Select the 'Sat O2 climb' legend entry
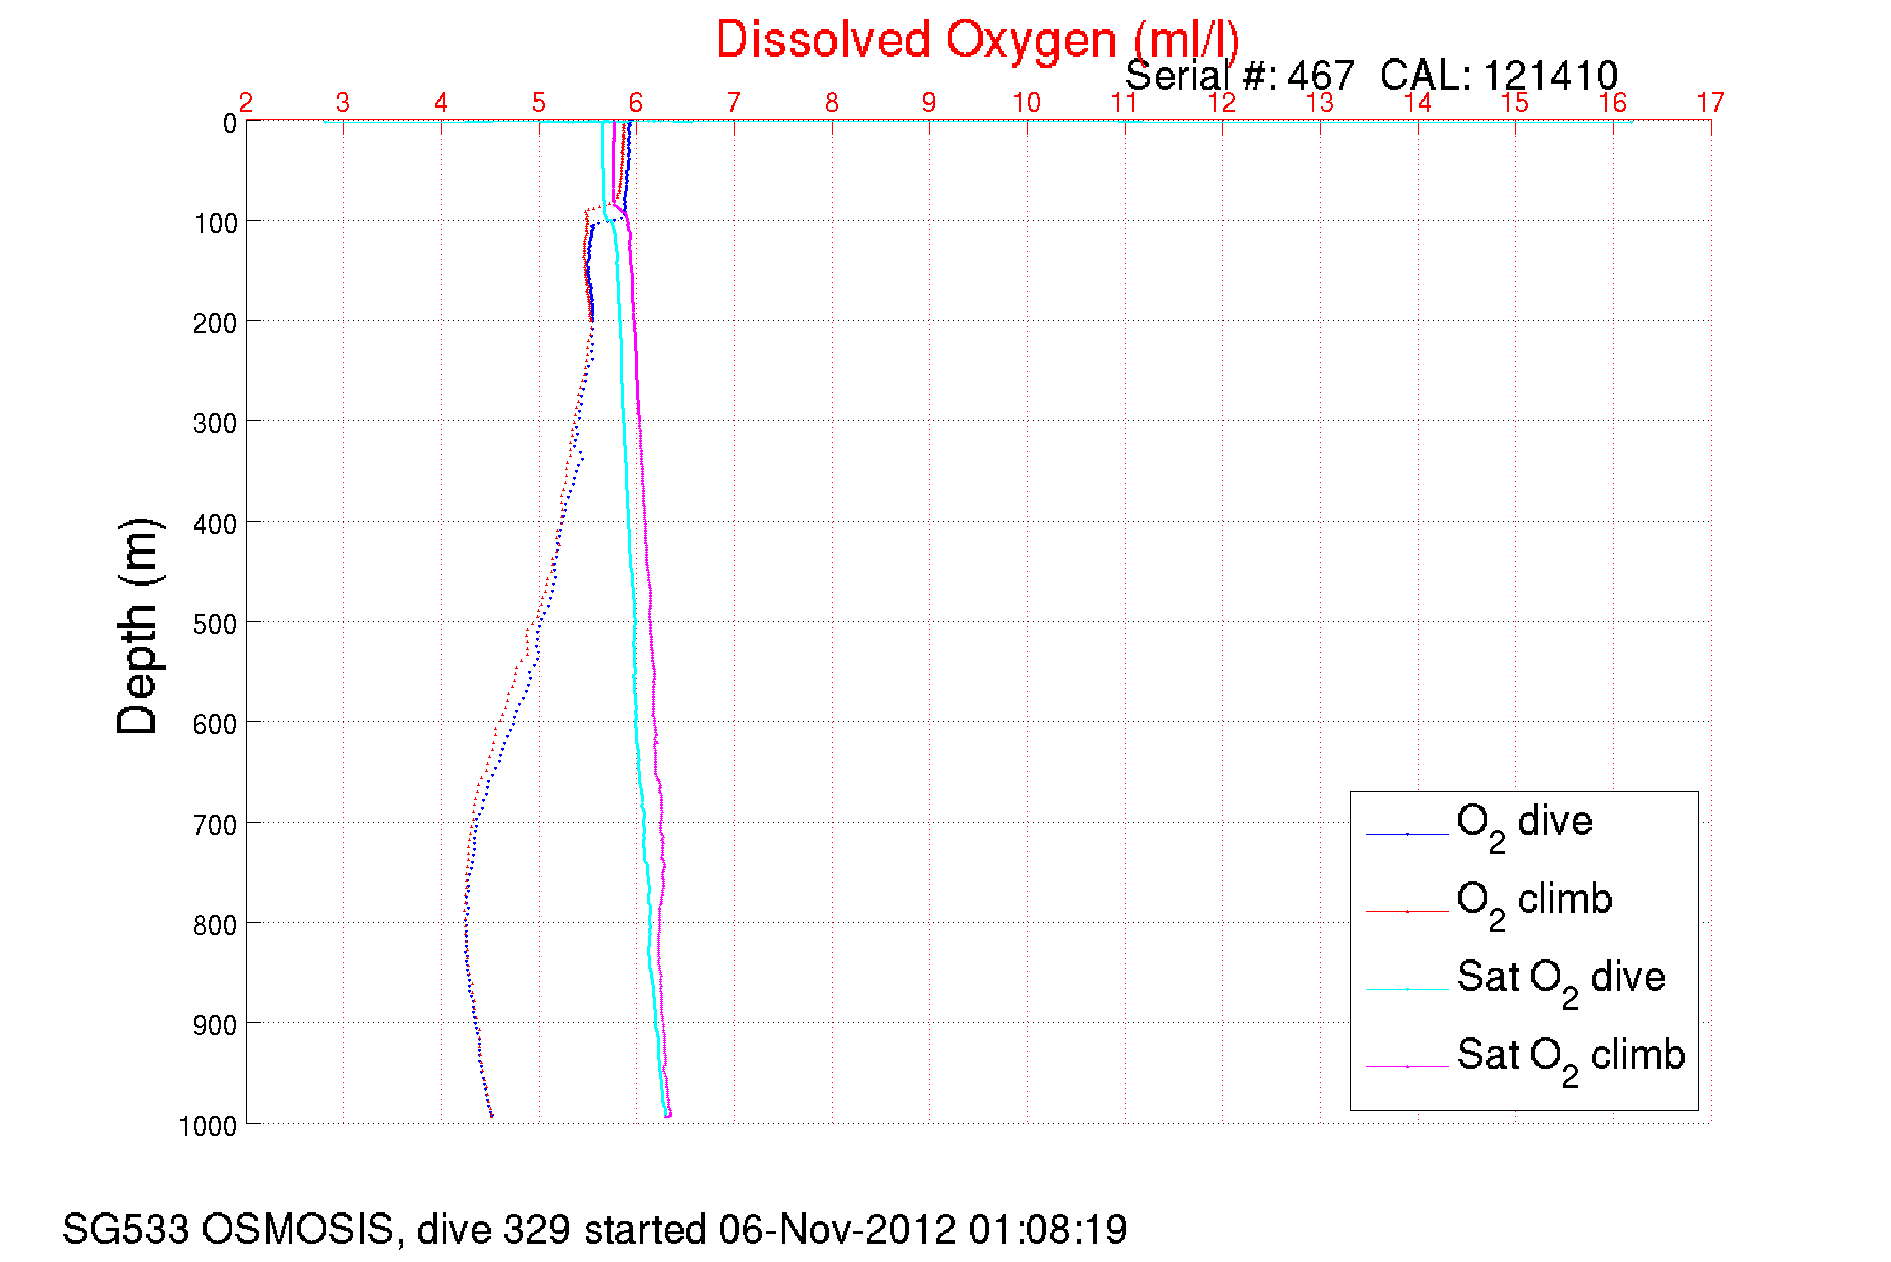The width and height of the screenshot is (1891, 1262). tap(1571, 1060)
